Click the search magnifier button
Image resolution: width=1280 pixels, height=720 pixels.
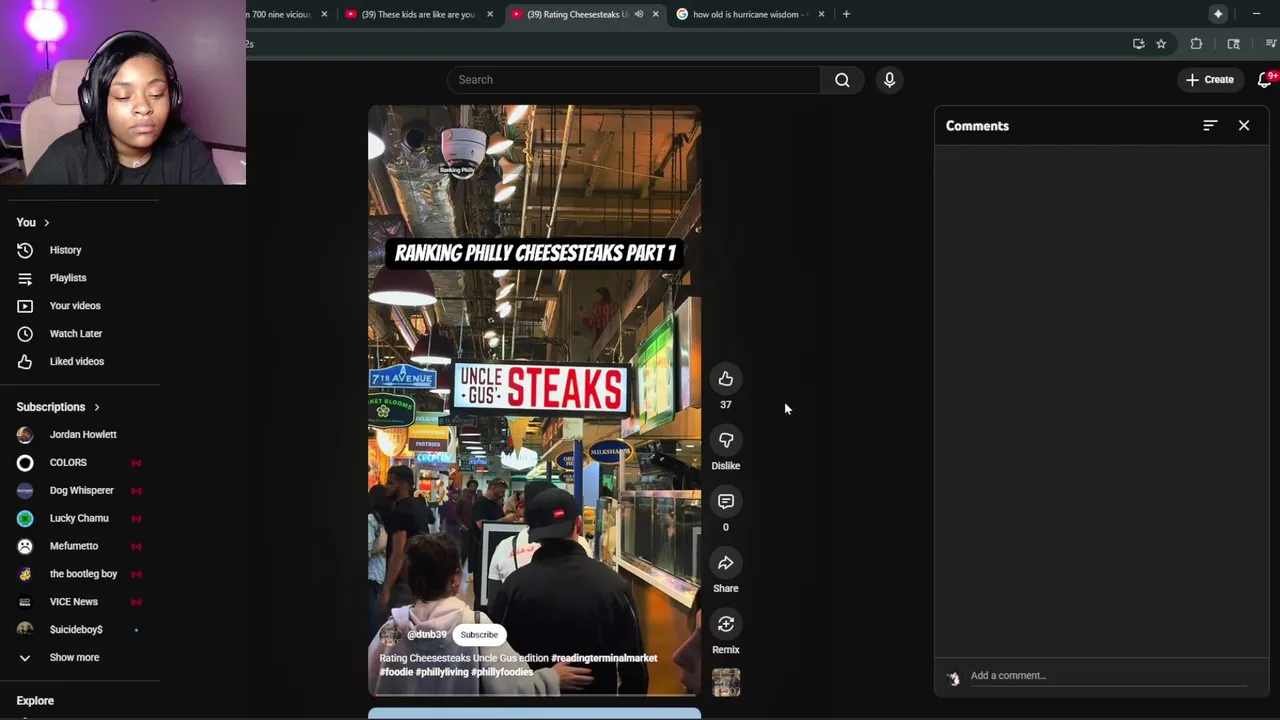click(842, 80)
